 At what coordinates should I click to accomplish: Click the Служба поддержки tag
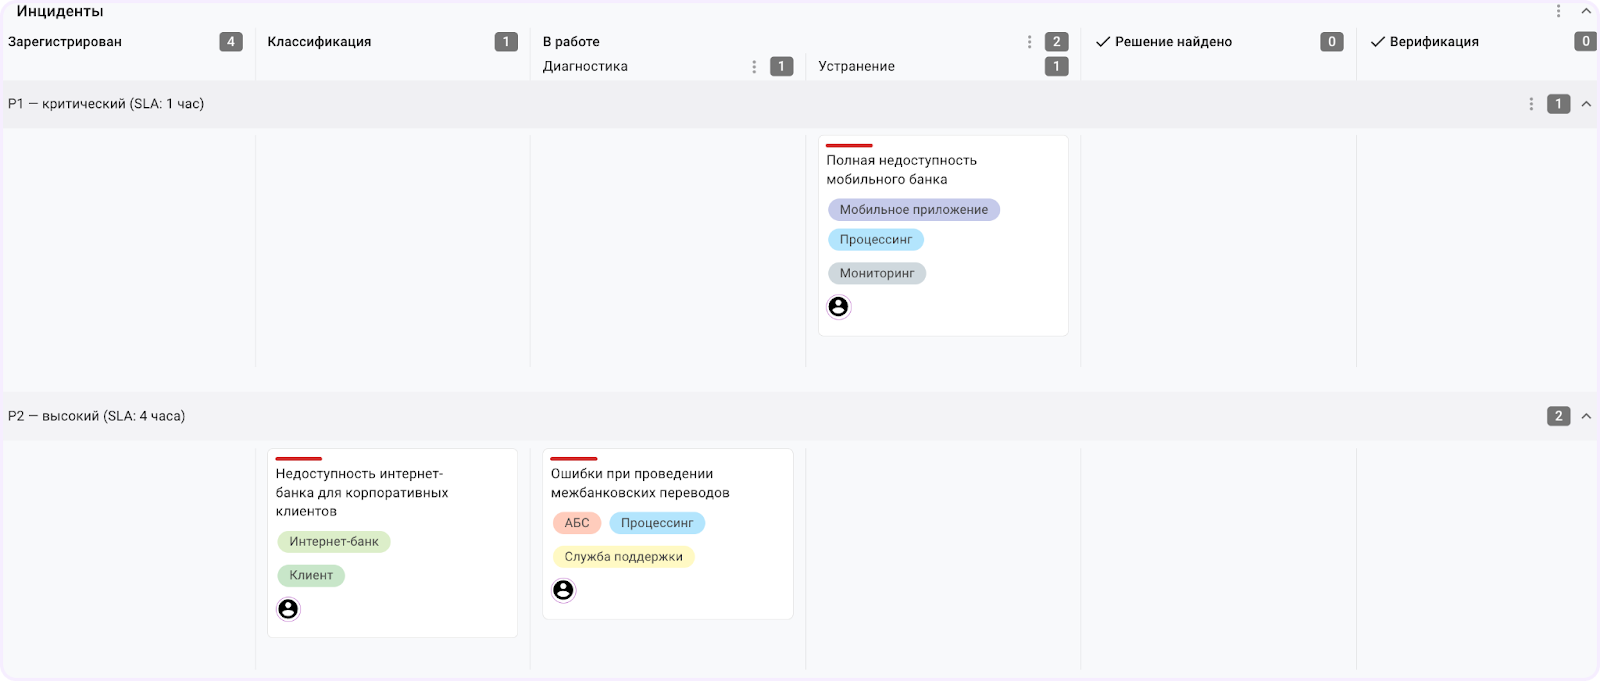[623, 557]
